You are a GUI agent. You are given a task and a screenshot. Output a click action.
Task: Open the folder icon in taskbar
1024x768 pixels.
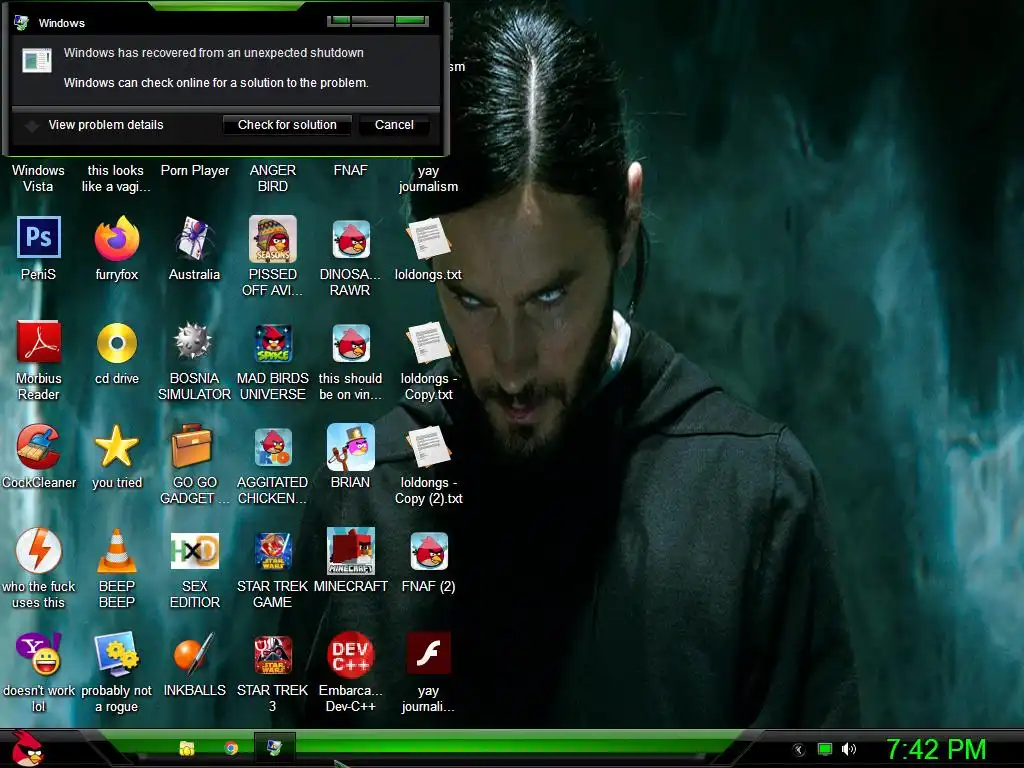coord(187,748)
